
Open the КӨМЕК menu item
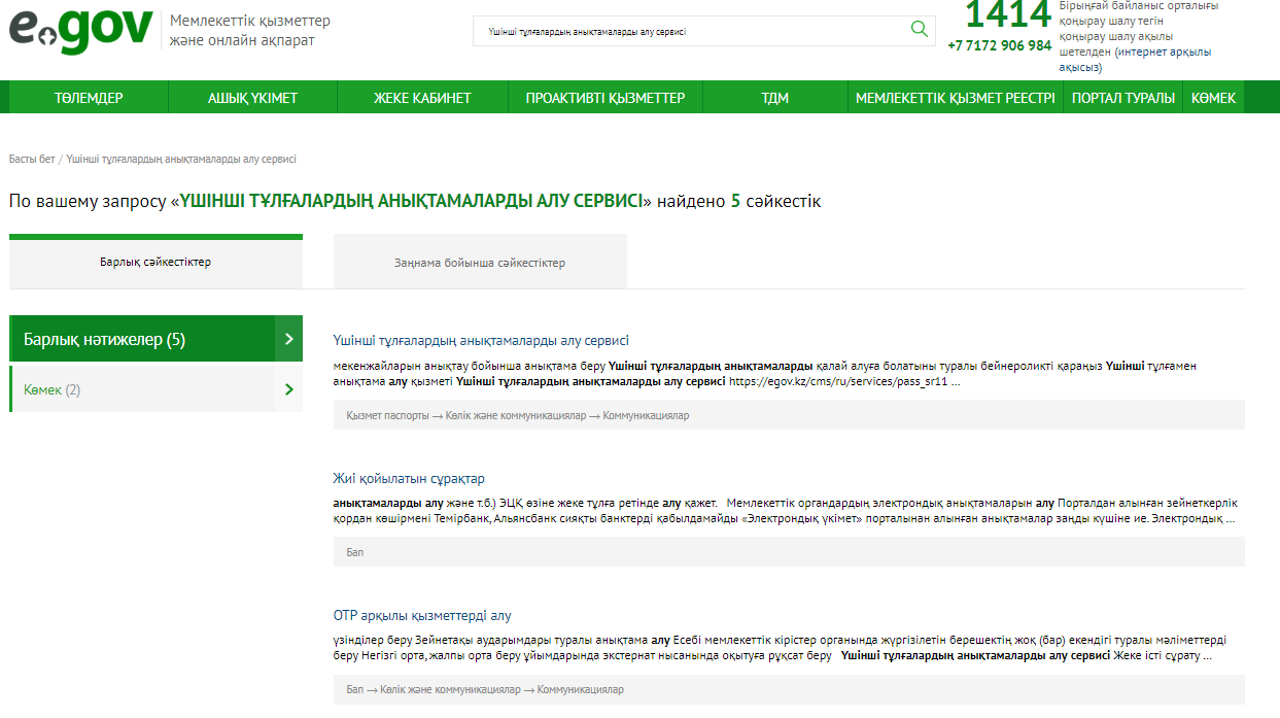[x=1213, y=97]
